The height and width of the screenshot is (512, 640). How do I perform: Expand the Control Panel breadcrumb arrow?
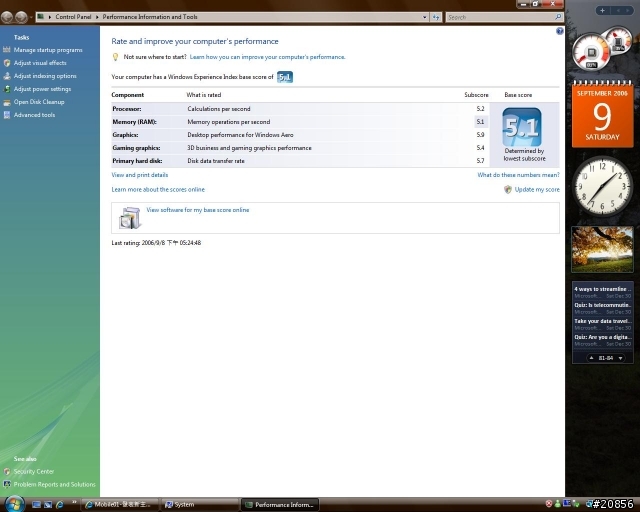[97, 17]
